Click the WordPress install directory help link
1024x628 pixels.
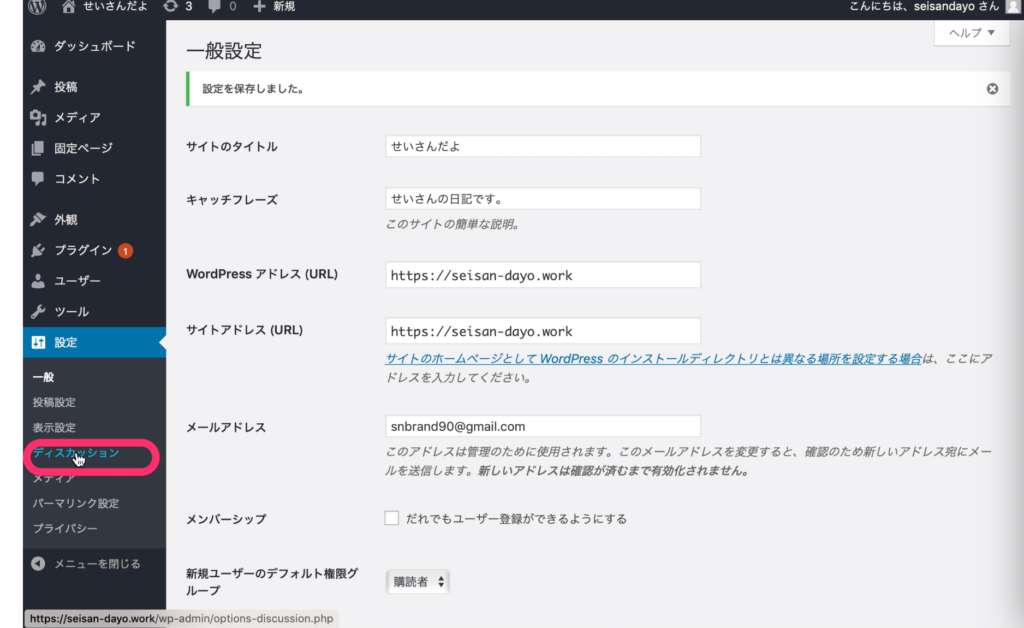[x=653, y=359]
